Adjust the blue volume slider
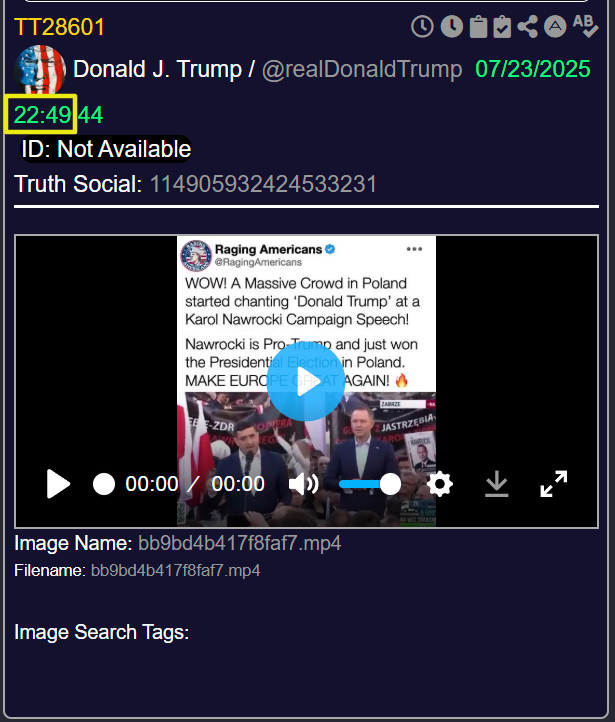Screen dimensions: 615x722 370,484
